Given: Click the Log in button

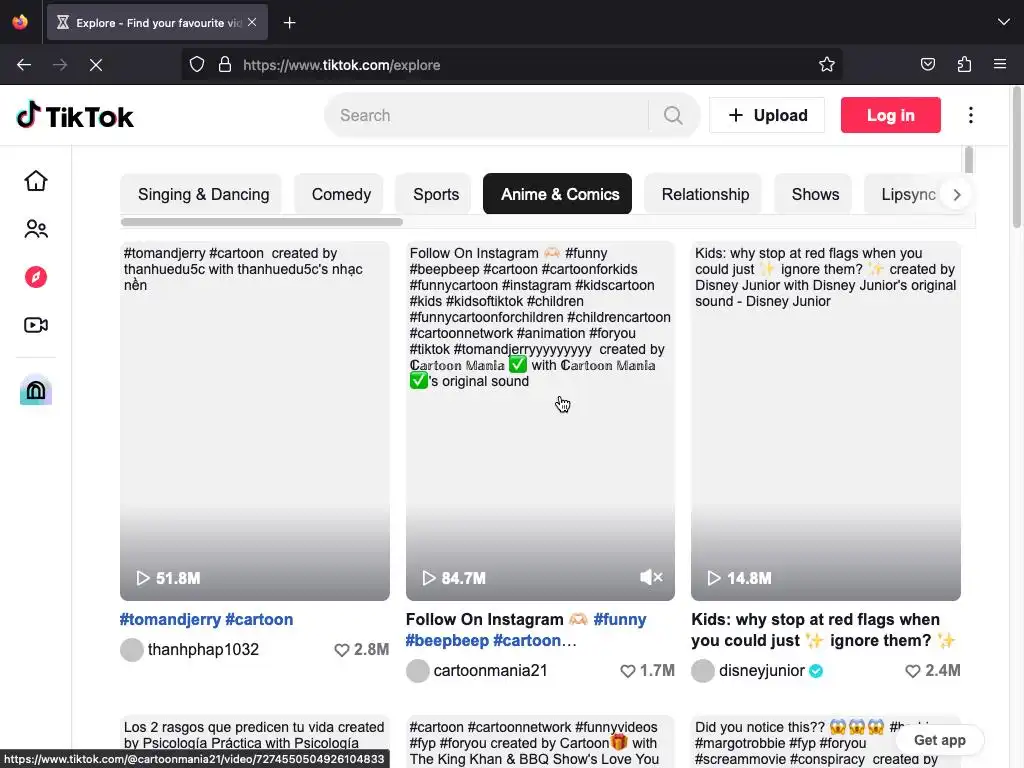Looking at the screenshot, I should [x=891, y=115].
